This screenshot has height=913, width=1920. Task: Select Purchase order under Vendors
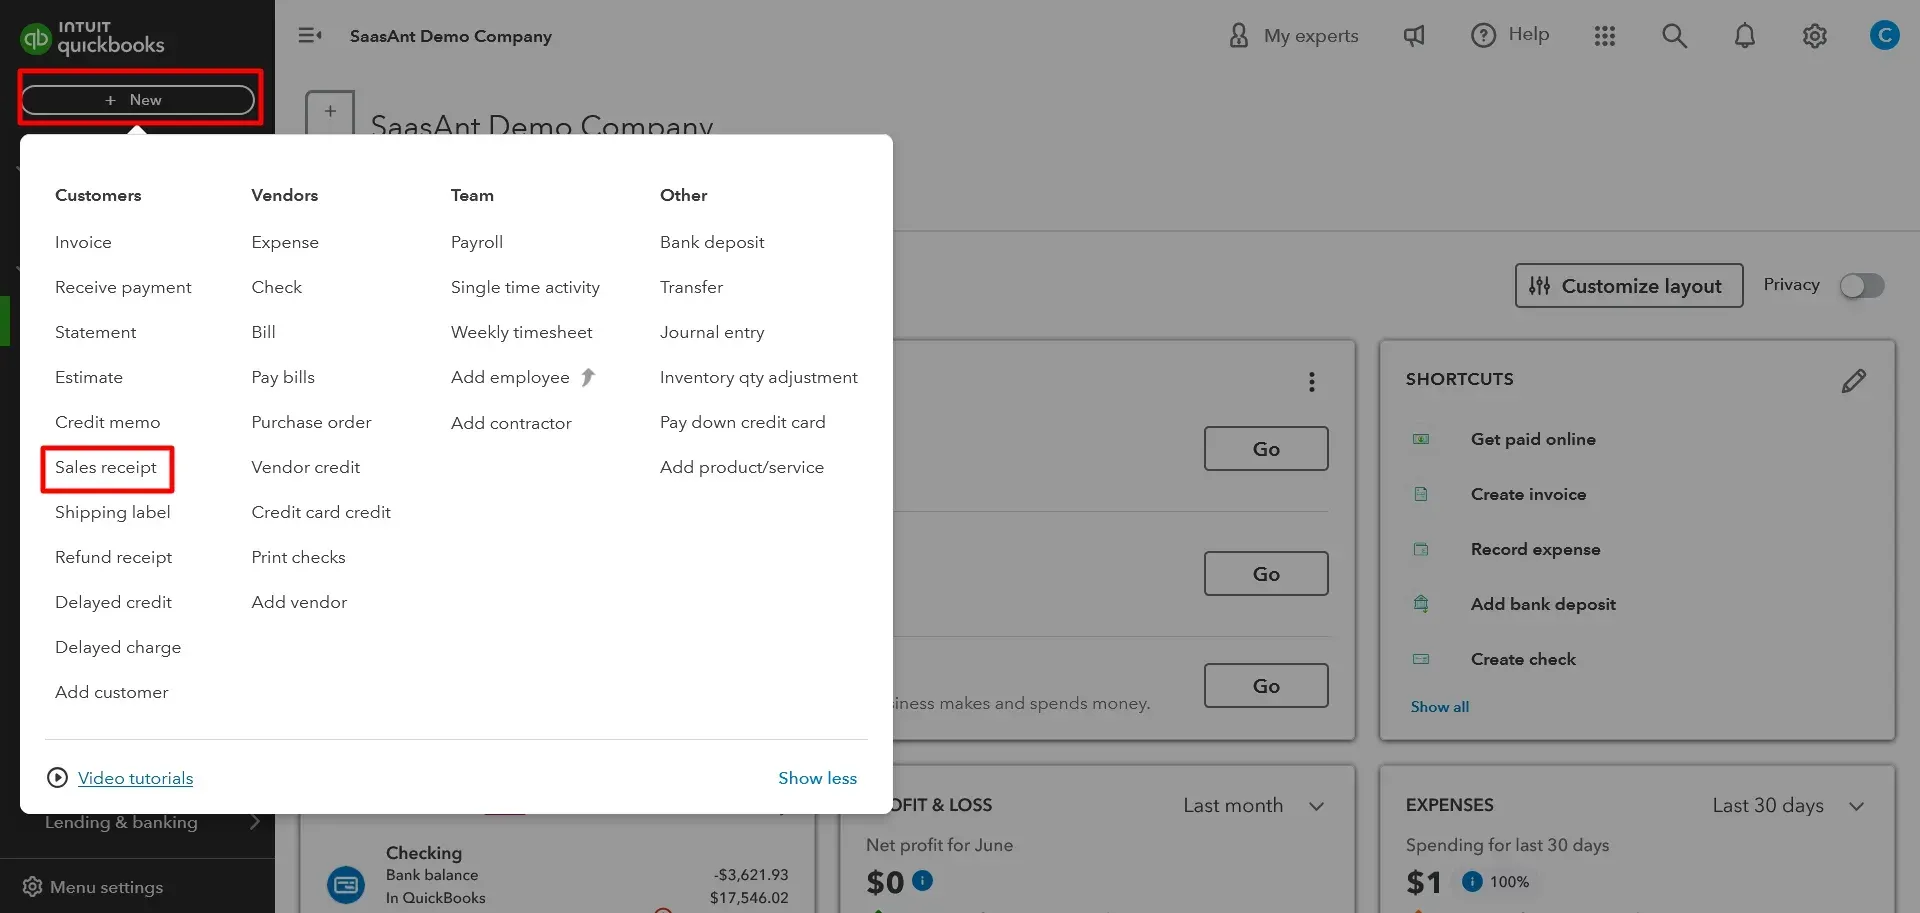[x=311, y=423]
